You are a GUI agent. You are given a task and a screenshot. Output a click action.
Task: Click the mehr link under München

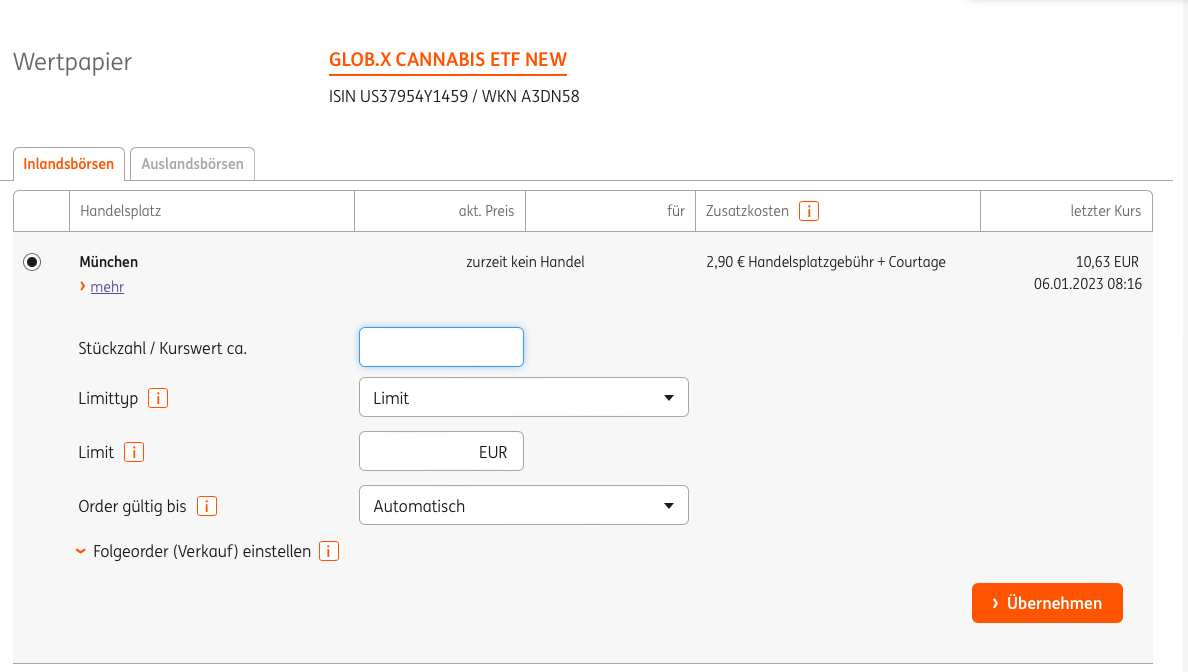click(x=107, y=287)
